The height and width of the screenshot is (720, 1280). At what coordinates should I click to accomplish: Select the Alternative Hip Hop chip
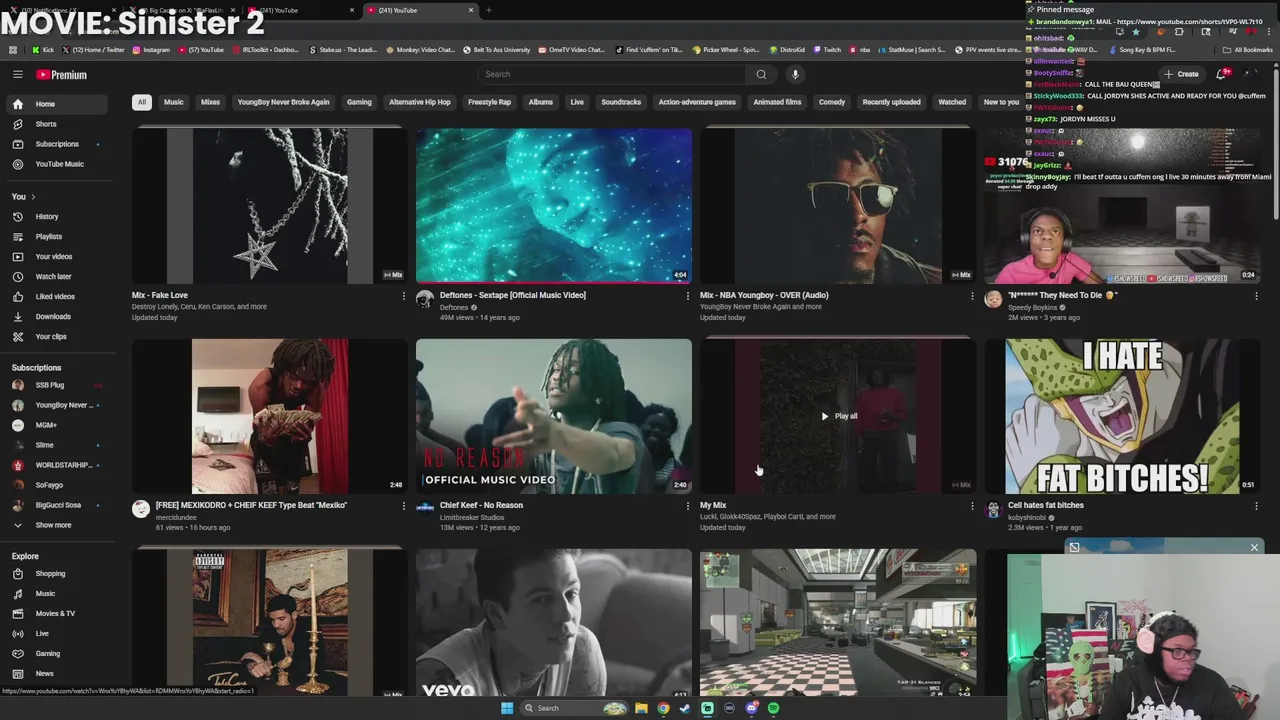[x=420, y=102]
